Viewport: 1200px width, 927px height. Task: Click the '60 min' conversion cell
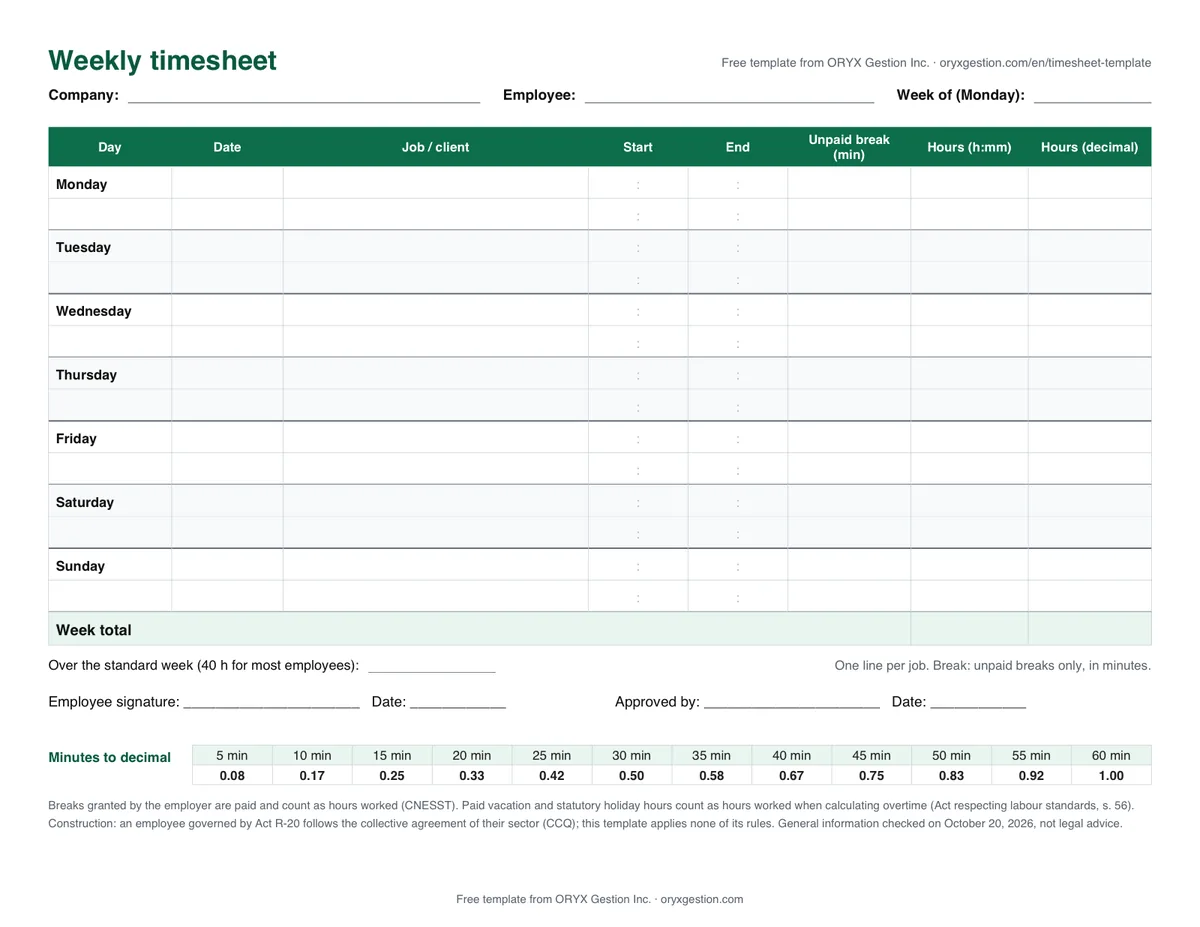pos(1112,756)
